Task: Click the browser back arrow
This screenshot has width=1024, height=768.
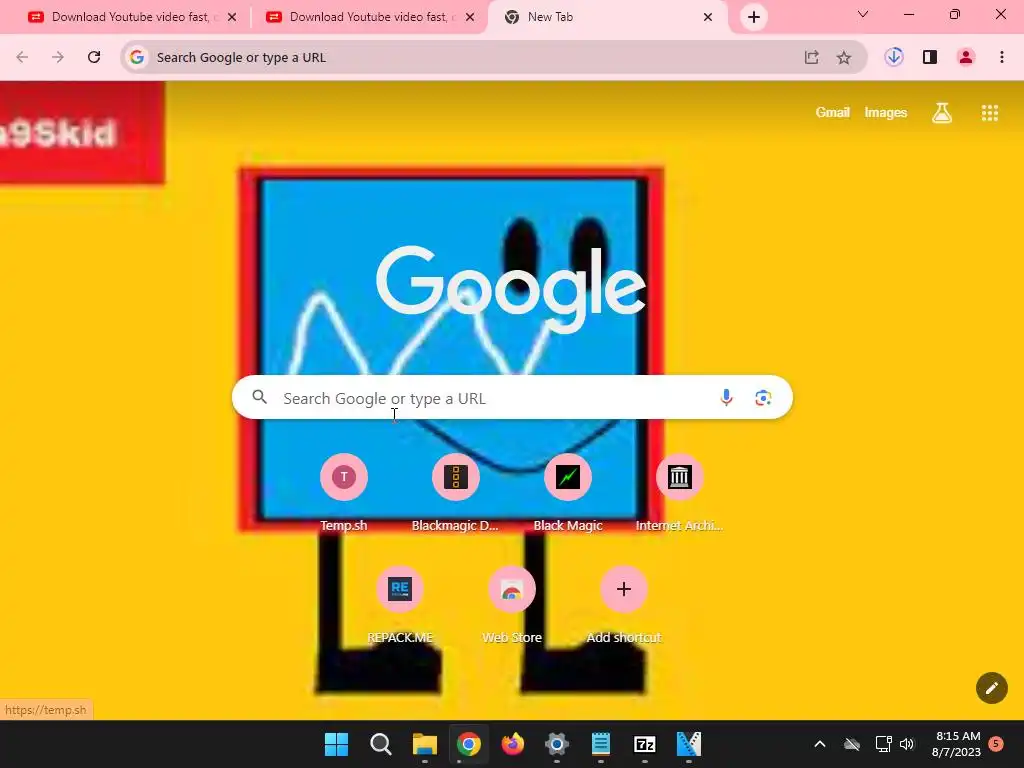Action: [x=22, y=57]
